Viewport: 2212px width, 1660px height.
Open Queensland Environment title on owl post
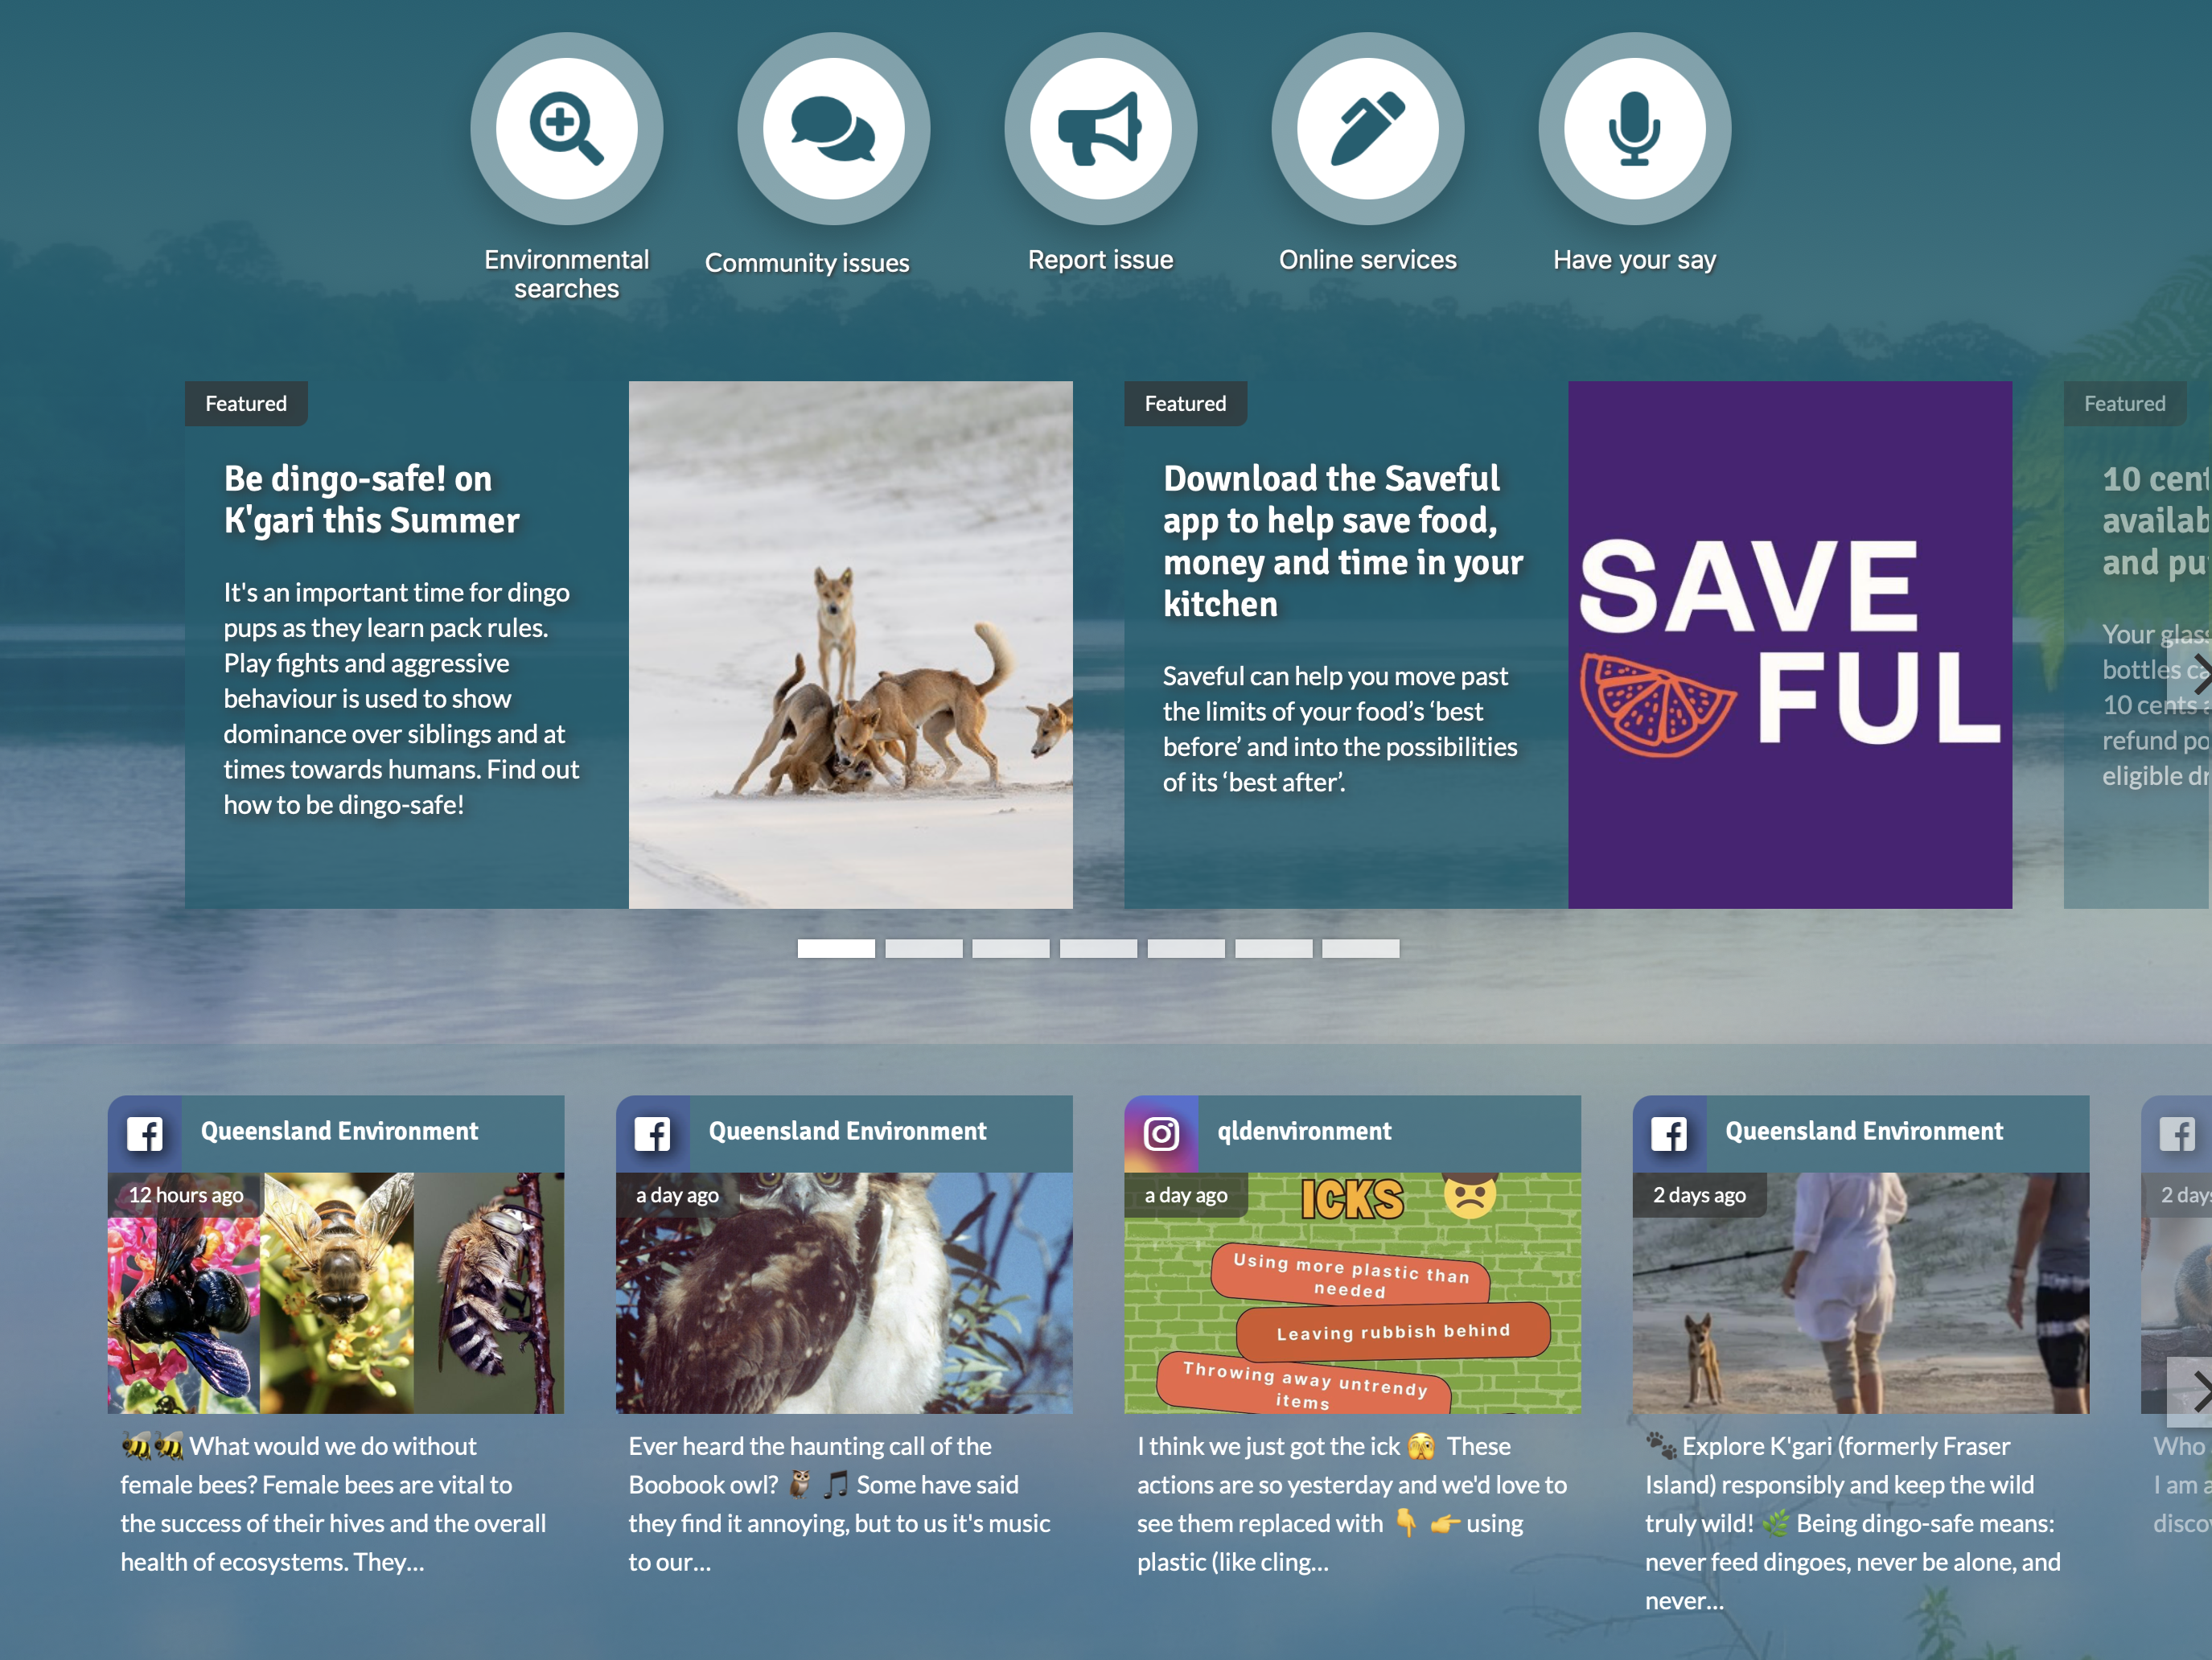click(x=847, y=1131)
